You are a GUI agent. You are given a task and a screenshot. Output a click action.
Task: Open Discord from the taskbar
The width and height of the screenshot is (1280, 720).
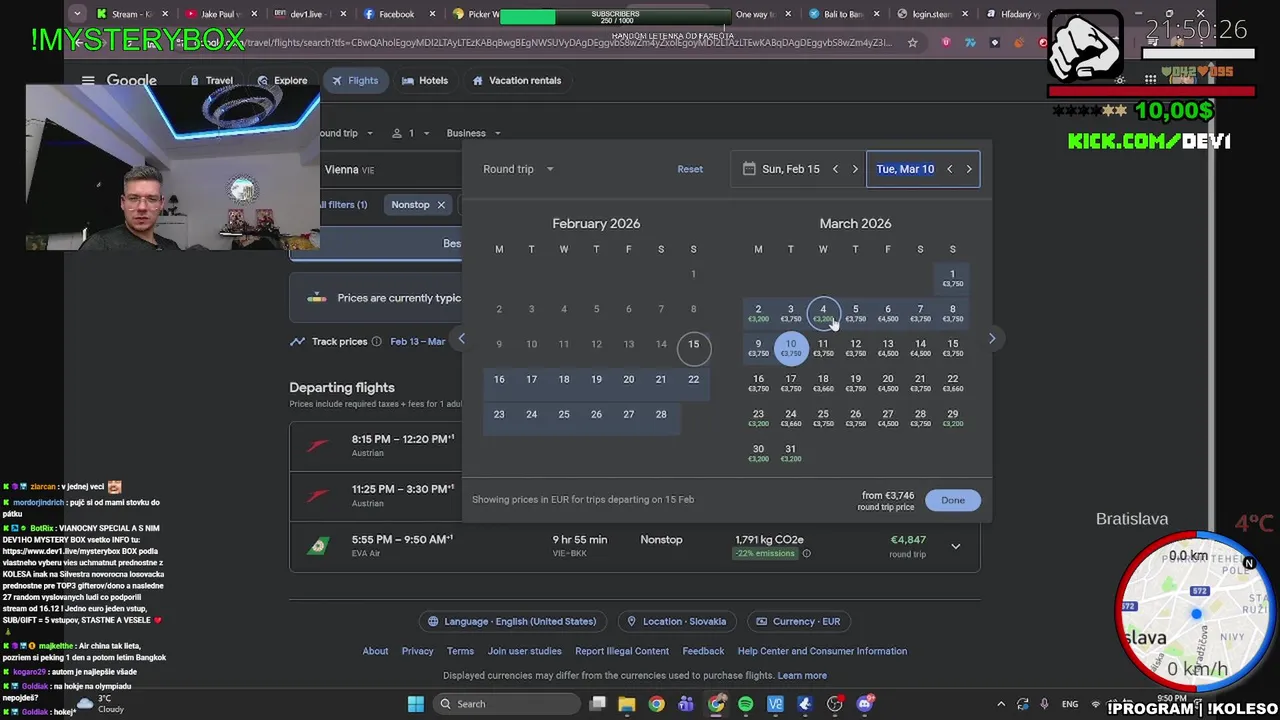865,704
